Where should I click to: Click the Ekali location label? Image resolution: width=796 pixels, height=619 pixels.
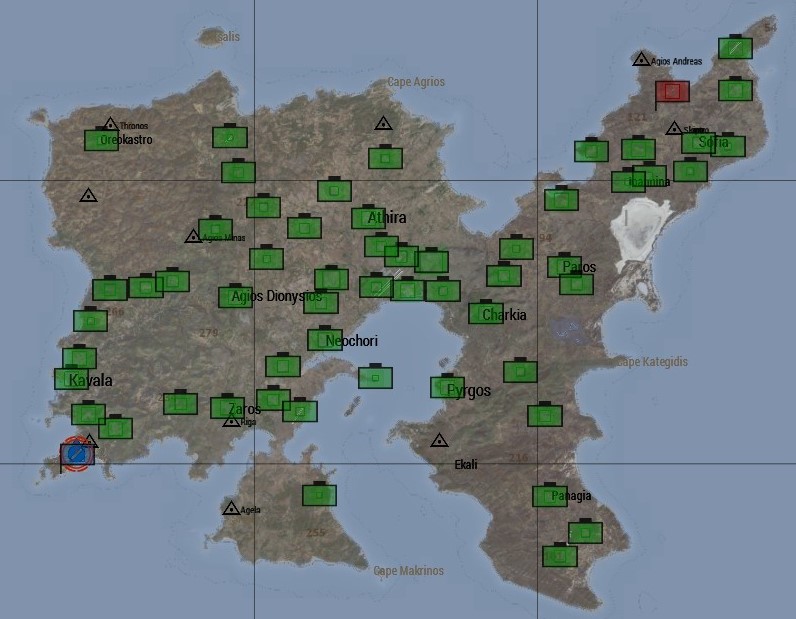[x=466, y=465]
